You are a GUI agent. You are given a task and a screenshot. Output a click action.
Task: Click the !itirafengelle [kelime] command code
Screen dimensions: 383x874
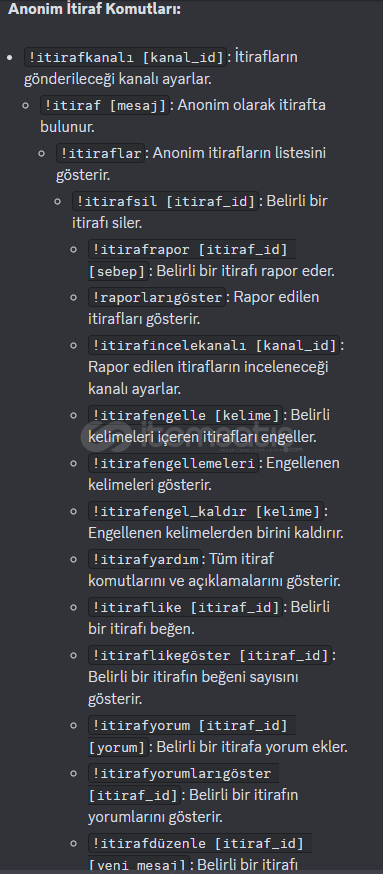(x=186, y=415)
